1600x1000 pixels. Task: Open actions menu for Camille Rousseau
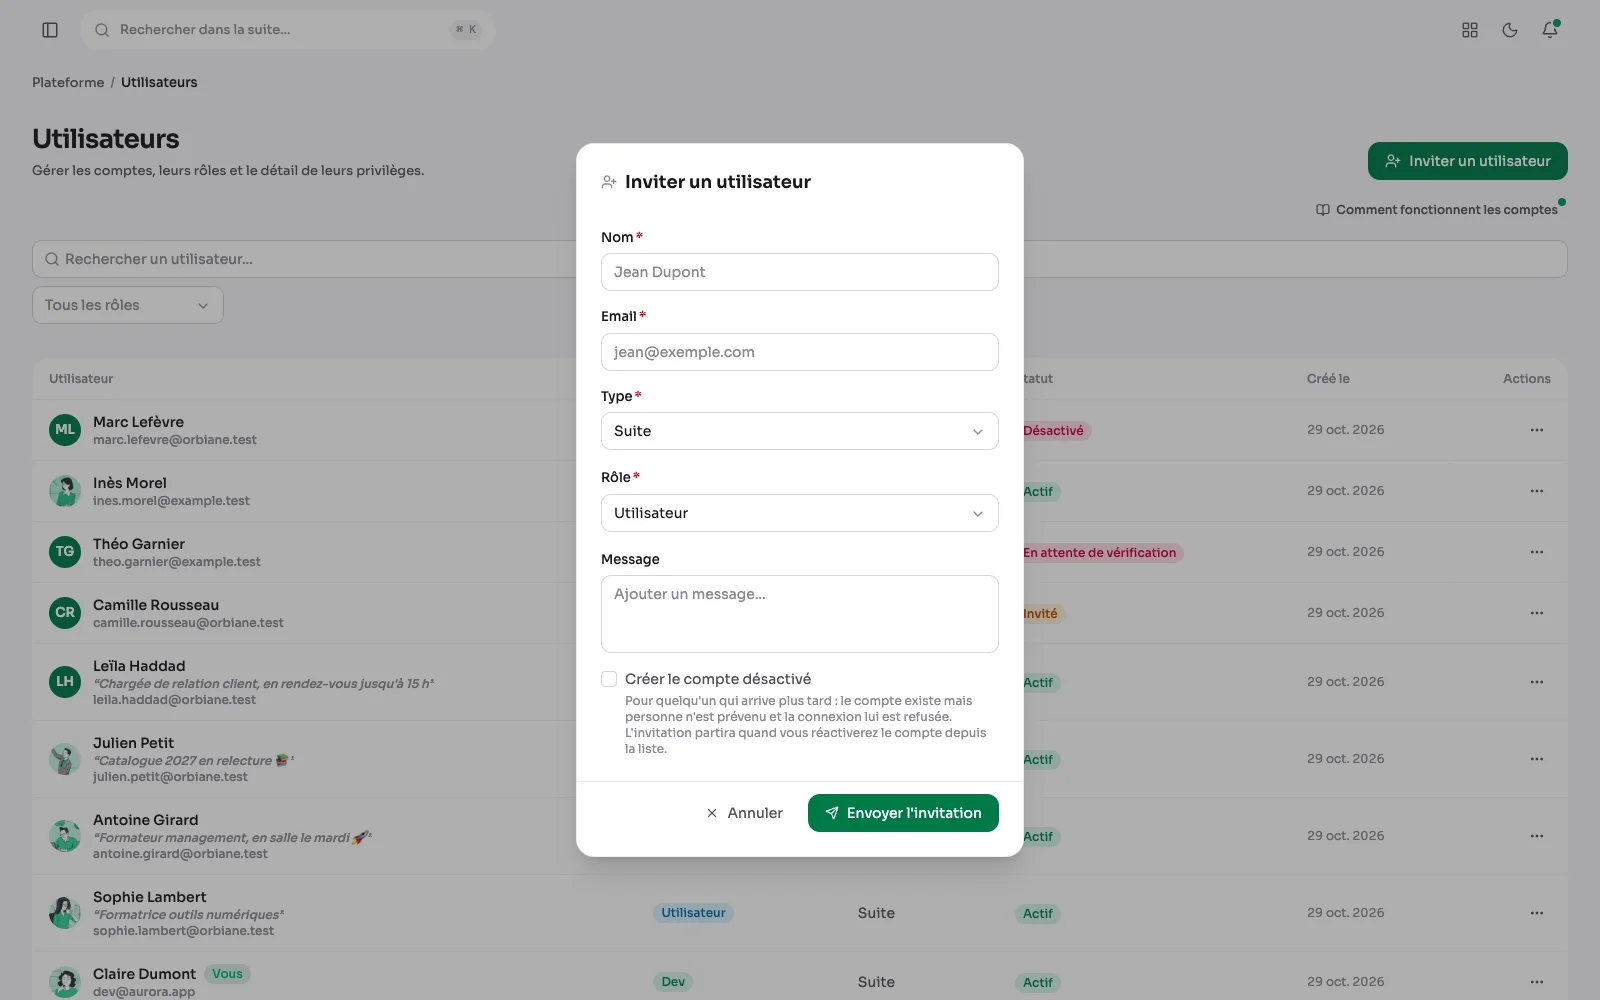coord(1537,613)
